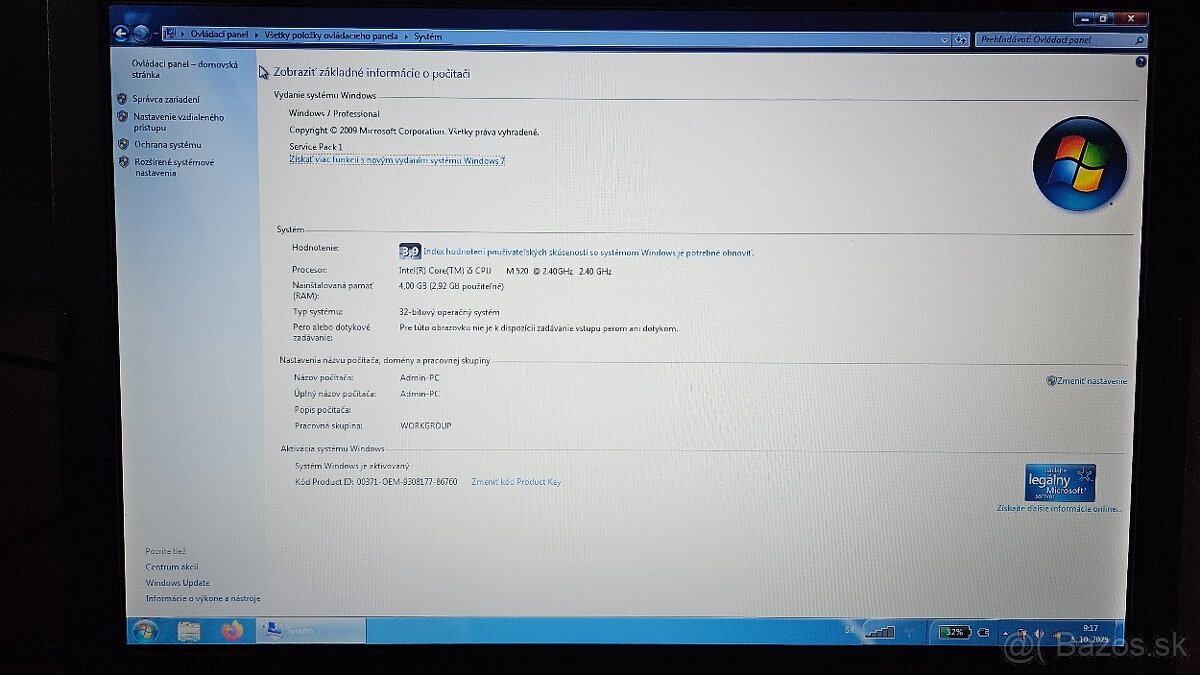Click the network signal icon in tray
Screen dimensions: 1200x675
pos(879,631)
